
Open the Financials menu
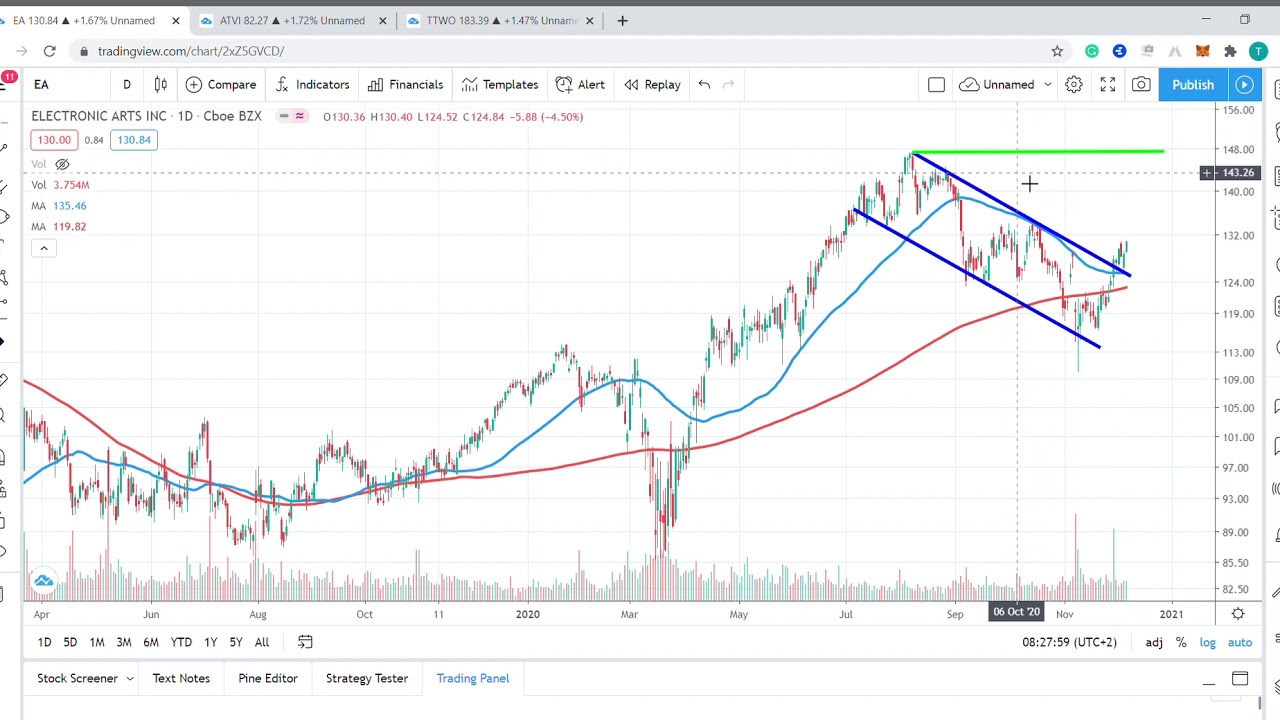[405, 85]
